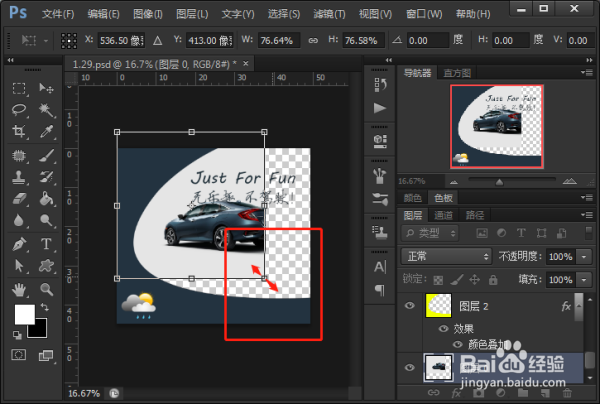600x404 pixels.
Task: Select the Crop tool
Action: tap(19, 132)
